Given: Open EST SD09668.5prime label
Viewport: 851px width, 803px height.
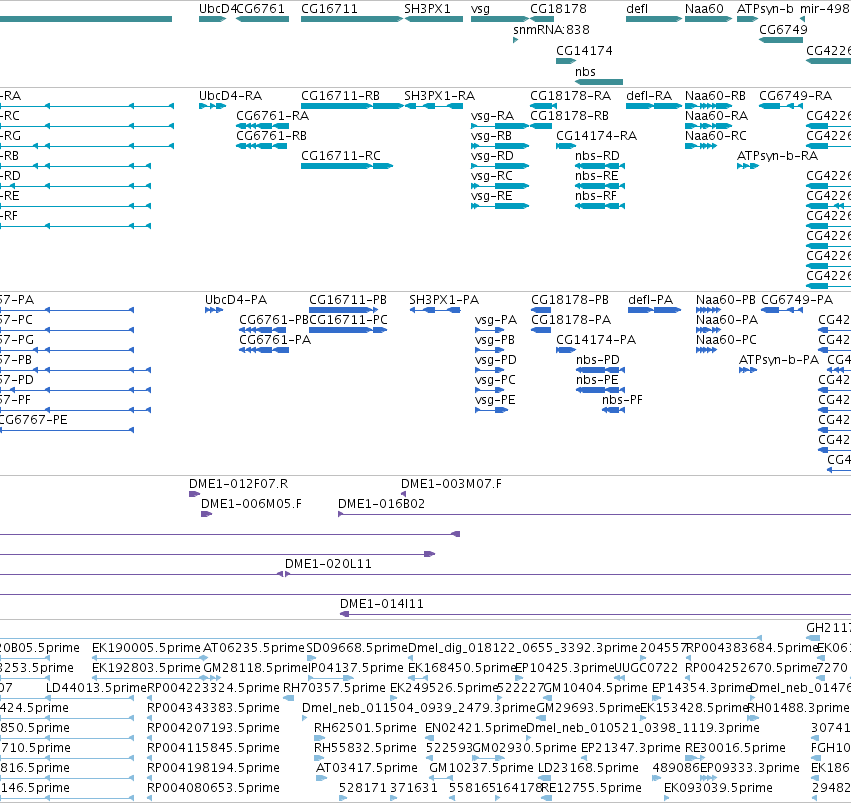Looking at the screenshot, I should [x=357, y=648].
